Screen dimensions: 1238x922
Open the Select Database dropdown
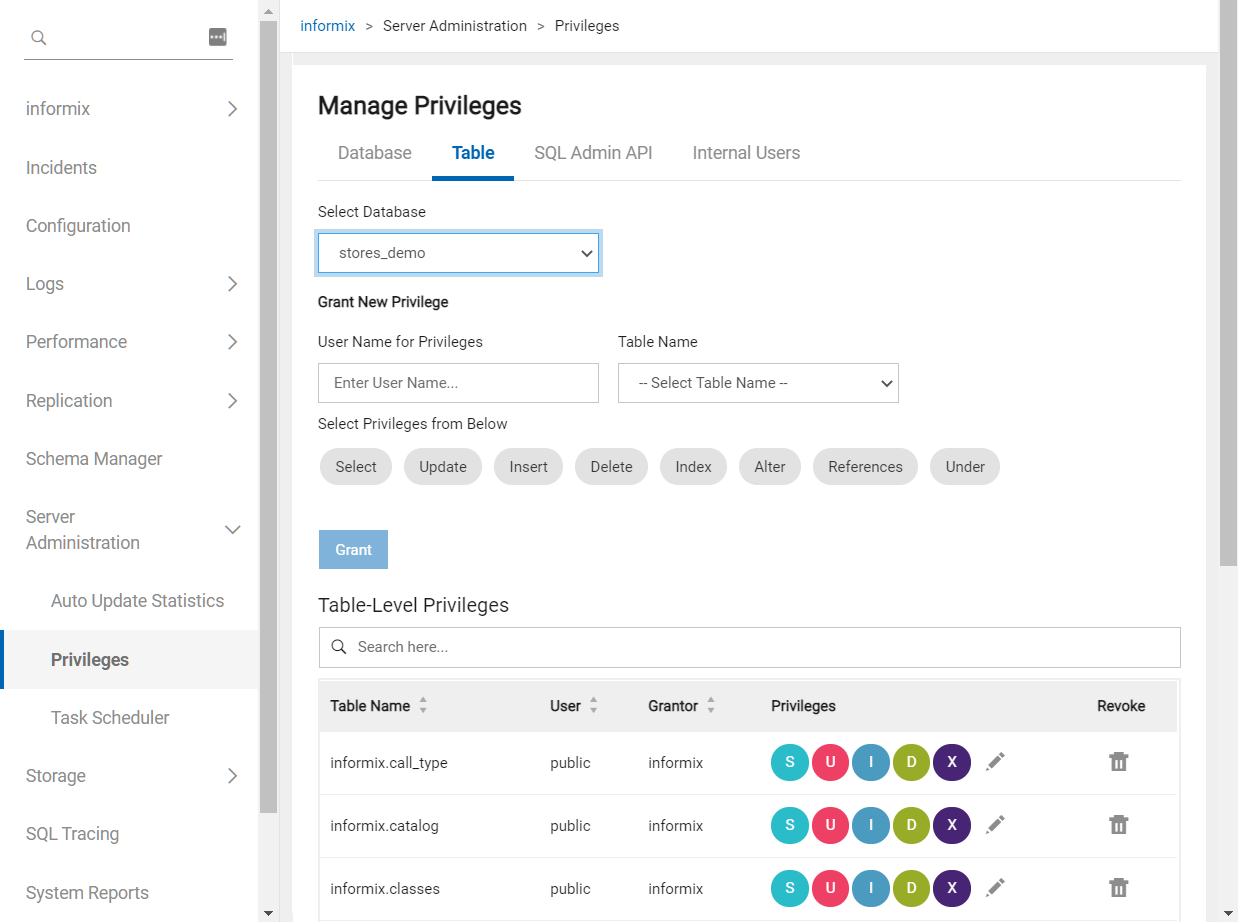point(458,253)
